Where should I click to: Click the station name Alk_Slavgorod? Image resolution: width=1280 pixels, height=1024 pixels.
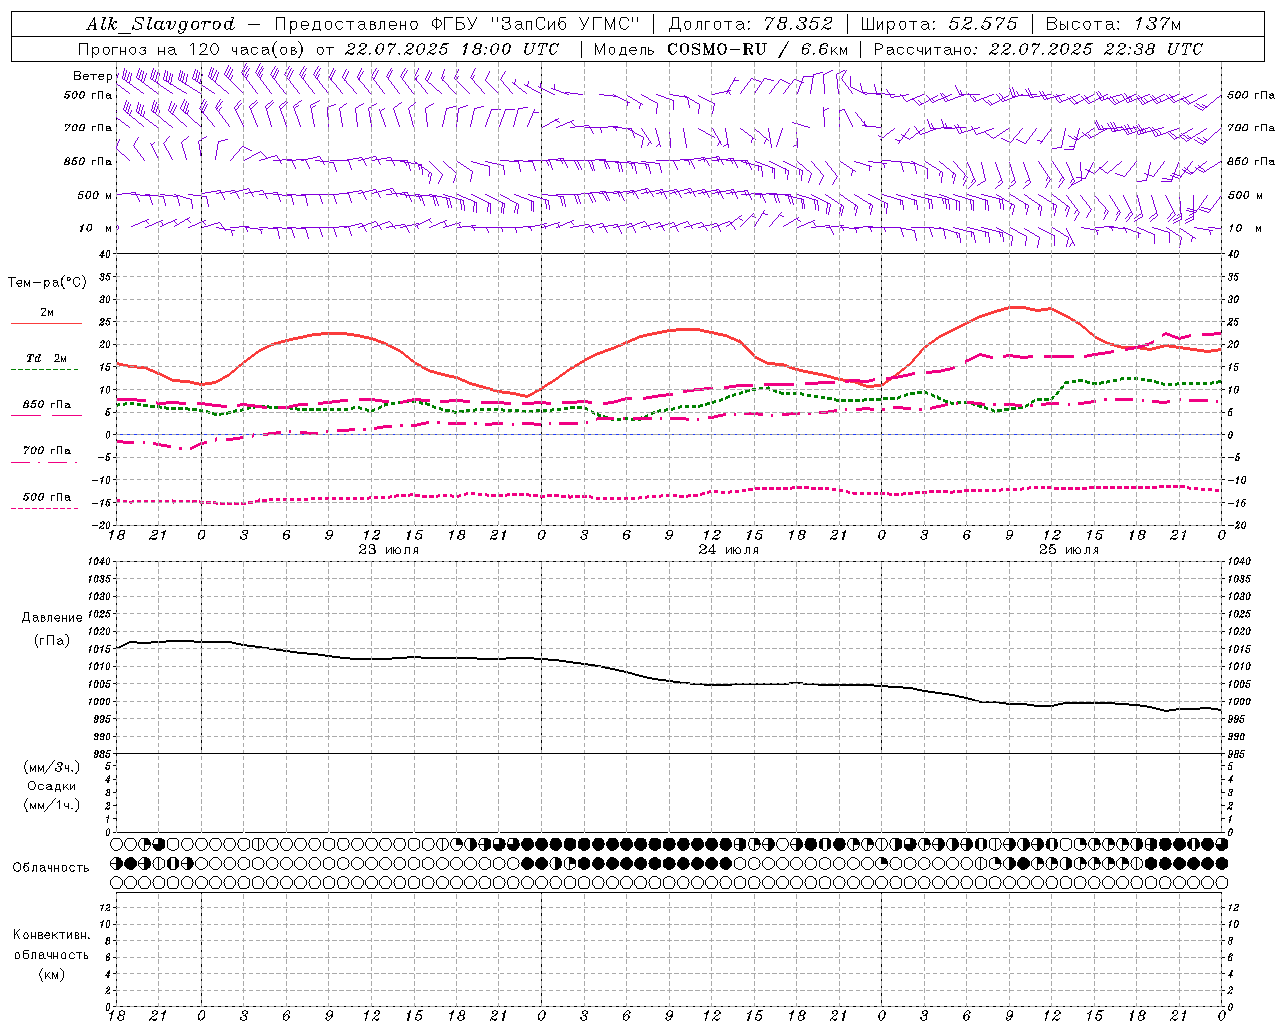[160, 24]
